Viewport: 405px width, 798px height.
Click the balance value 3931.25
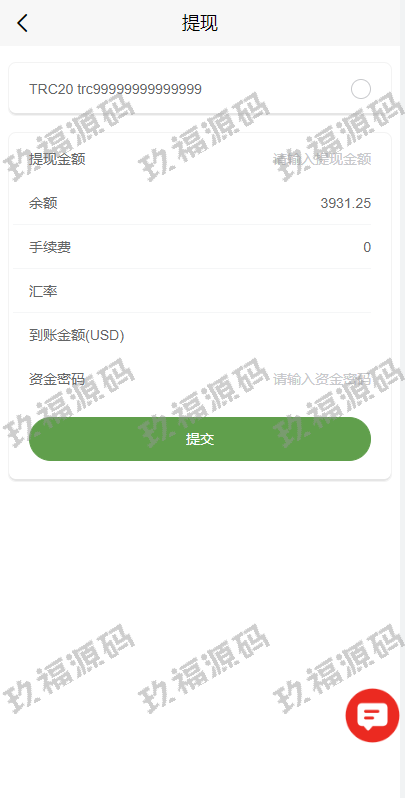click(345, 204)
